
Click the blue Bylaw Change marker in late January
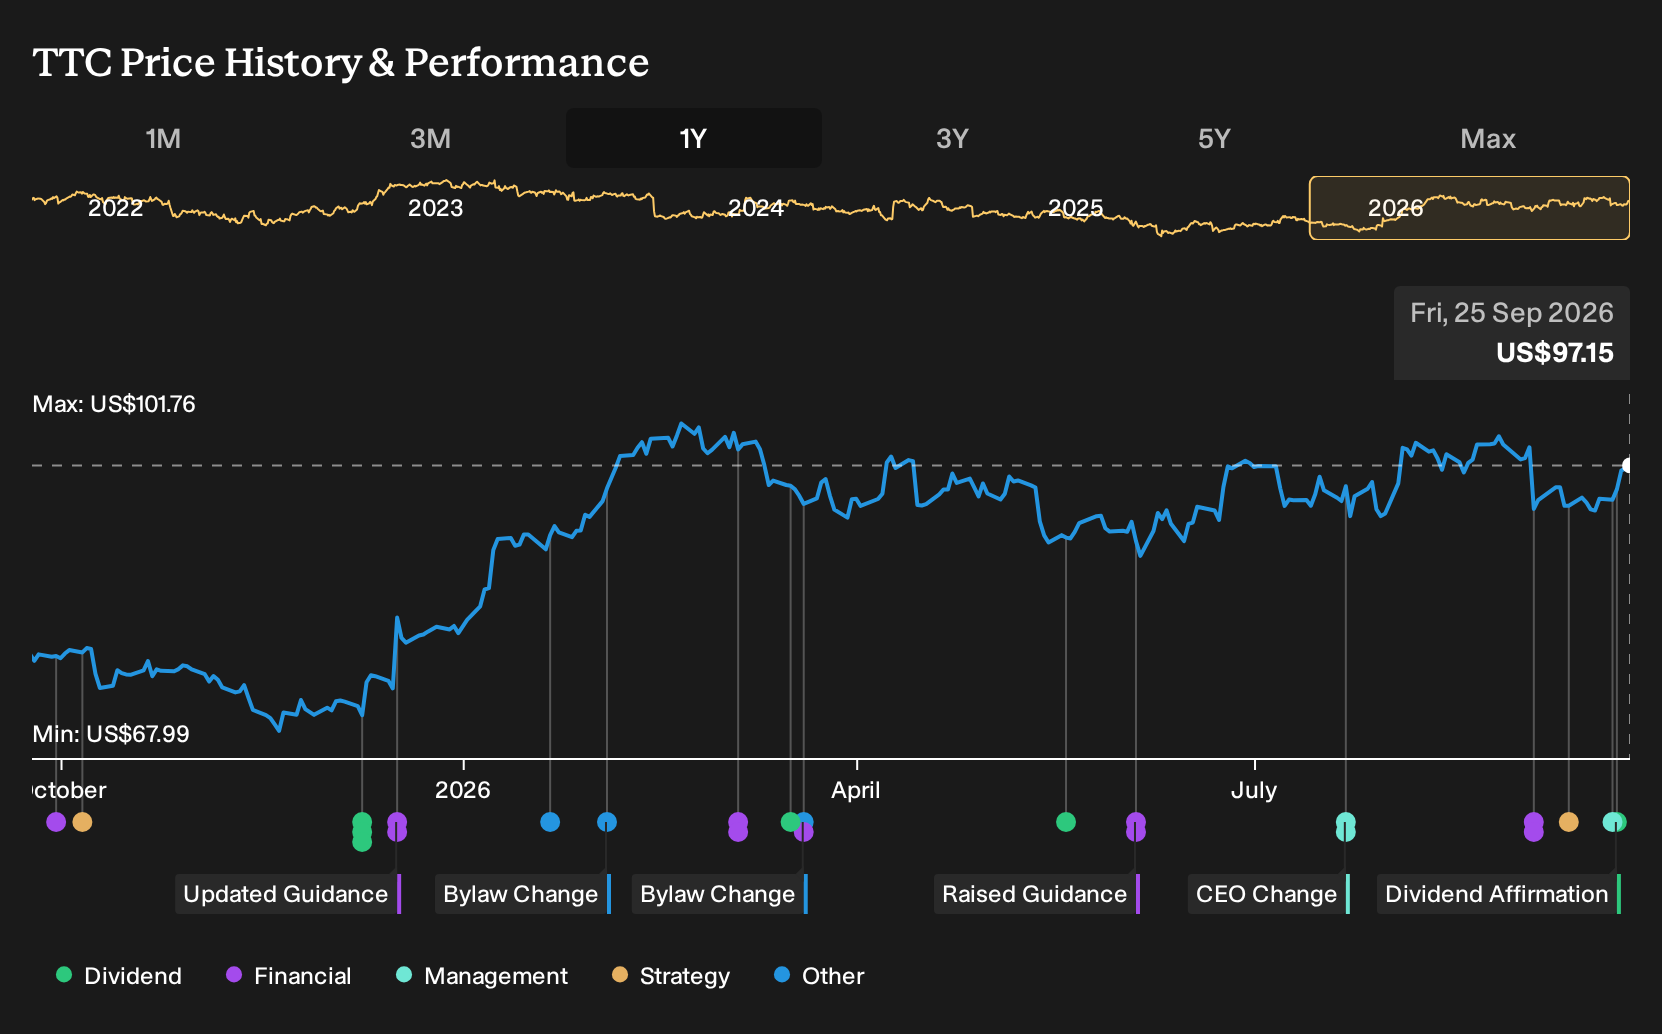click(x=607, y=822)
